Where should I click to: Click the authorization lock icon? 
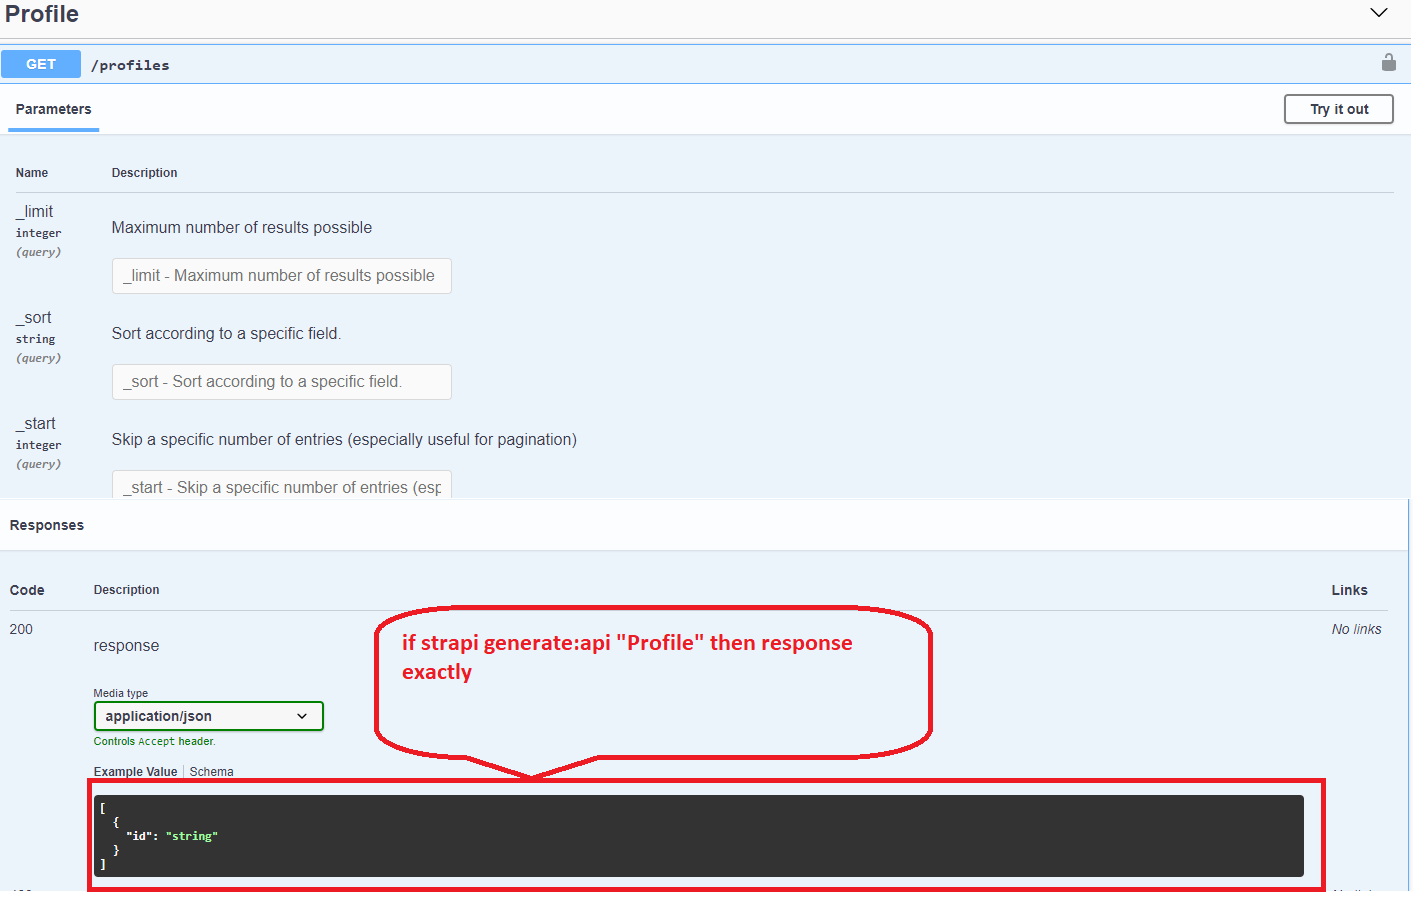[x=1388, y=62]
